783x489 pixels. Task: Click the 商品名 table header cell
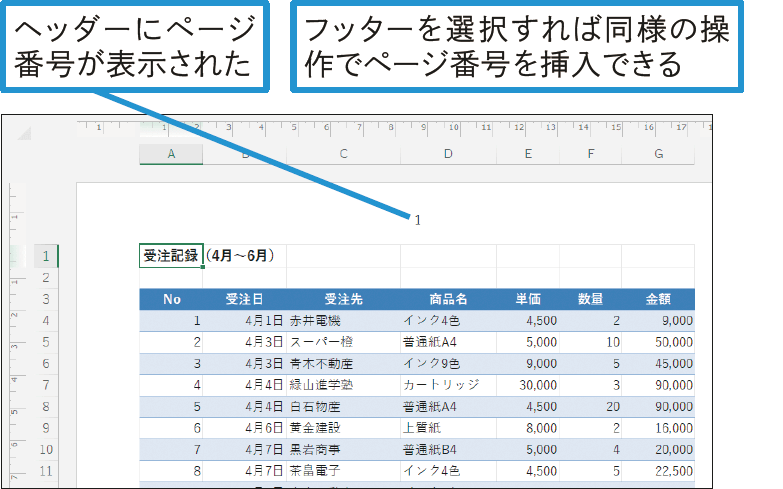[448, 299]
